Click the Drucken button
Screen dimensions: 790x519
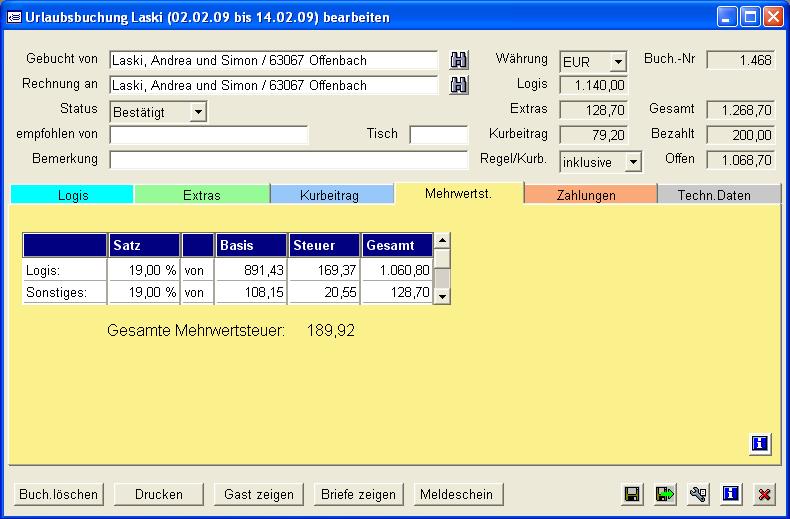coord(159,494)
